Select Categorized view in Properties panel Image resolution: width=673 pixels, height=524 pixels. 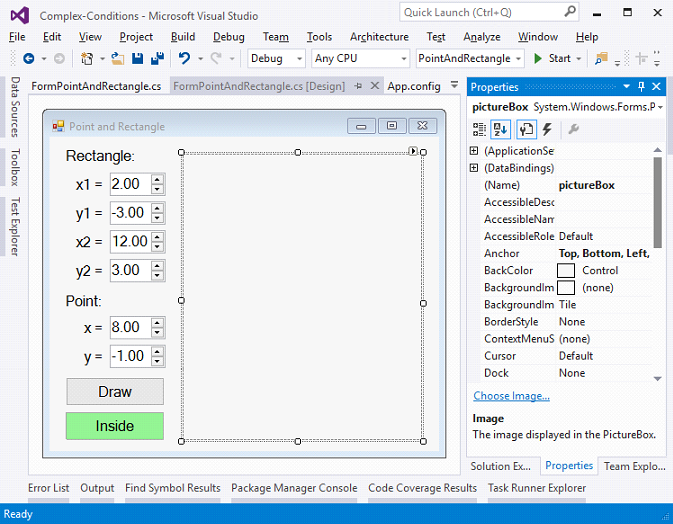click(479, 129)
